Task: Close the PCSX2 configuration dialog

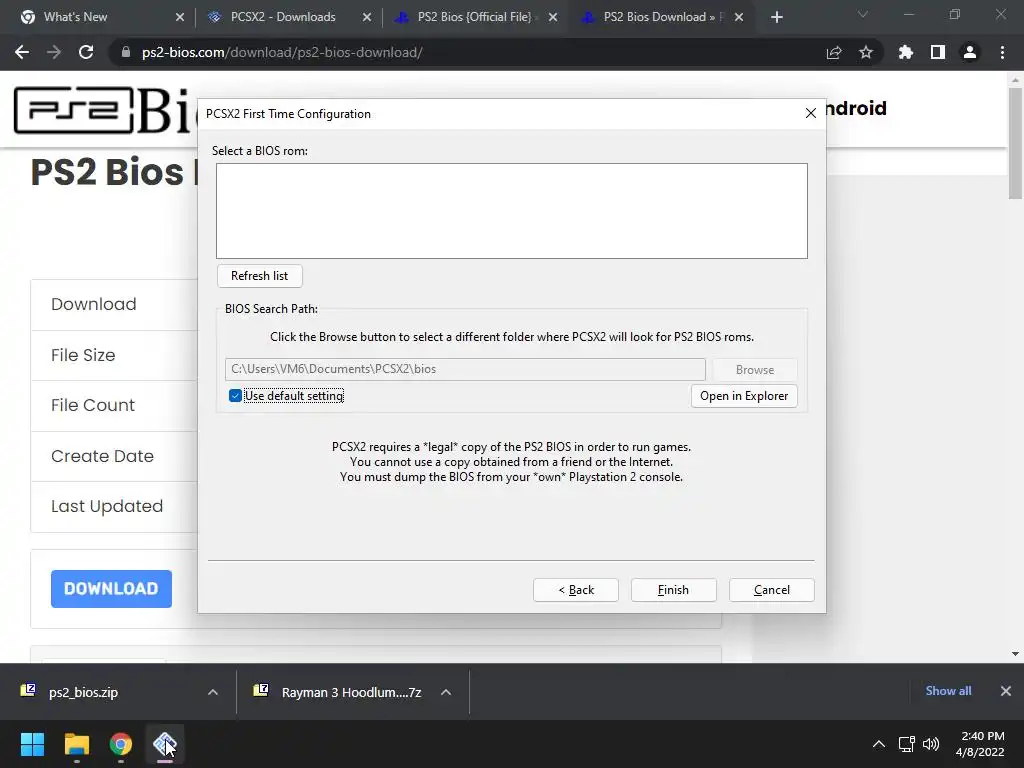Action: pyautogui.click(x=810, y=114)
